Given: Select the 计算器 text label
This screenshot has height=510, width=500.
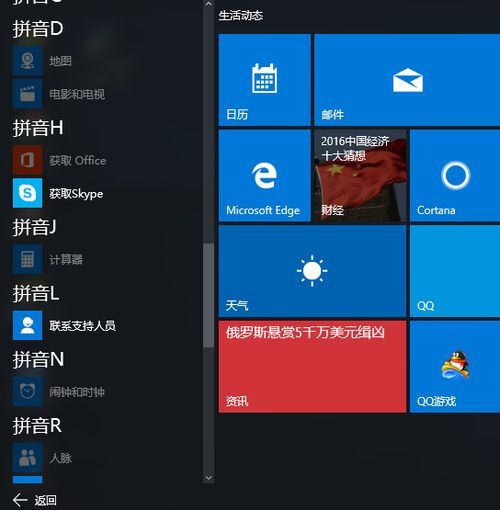Looking at the screenshot, I should pos(66,260).
